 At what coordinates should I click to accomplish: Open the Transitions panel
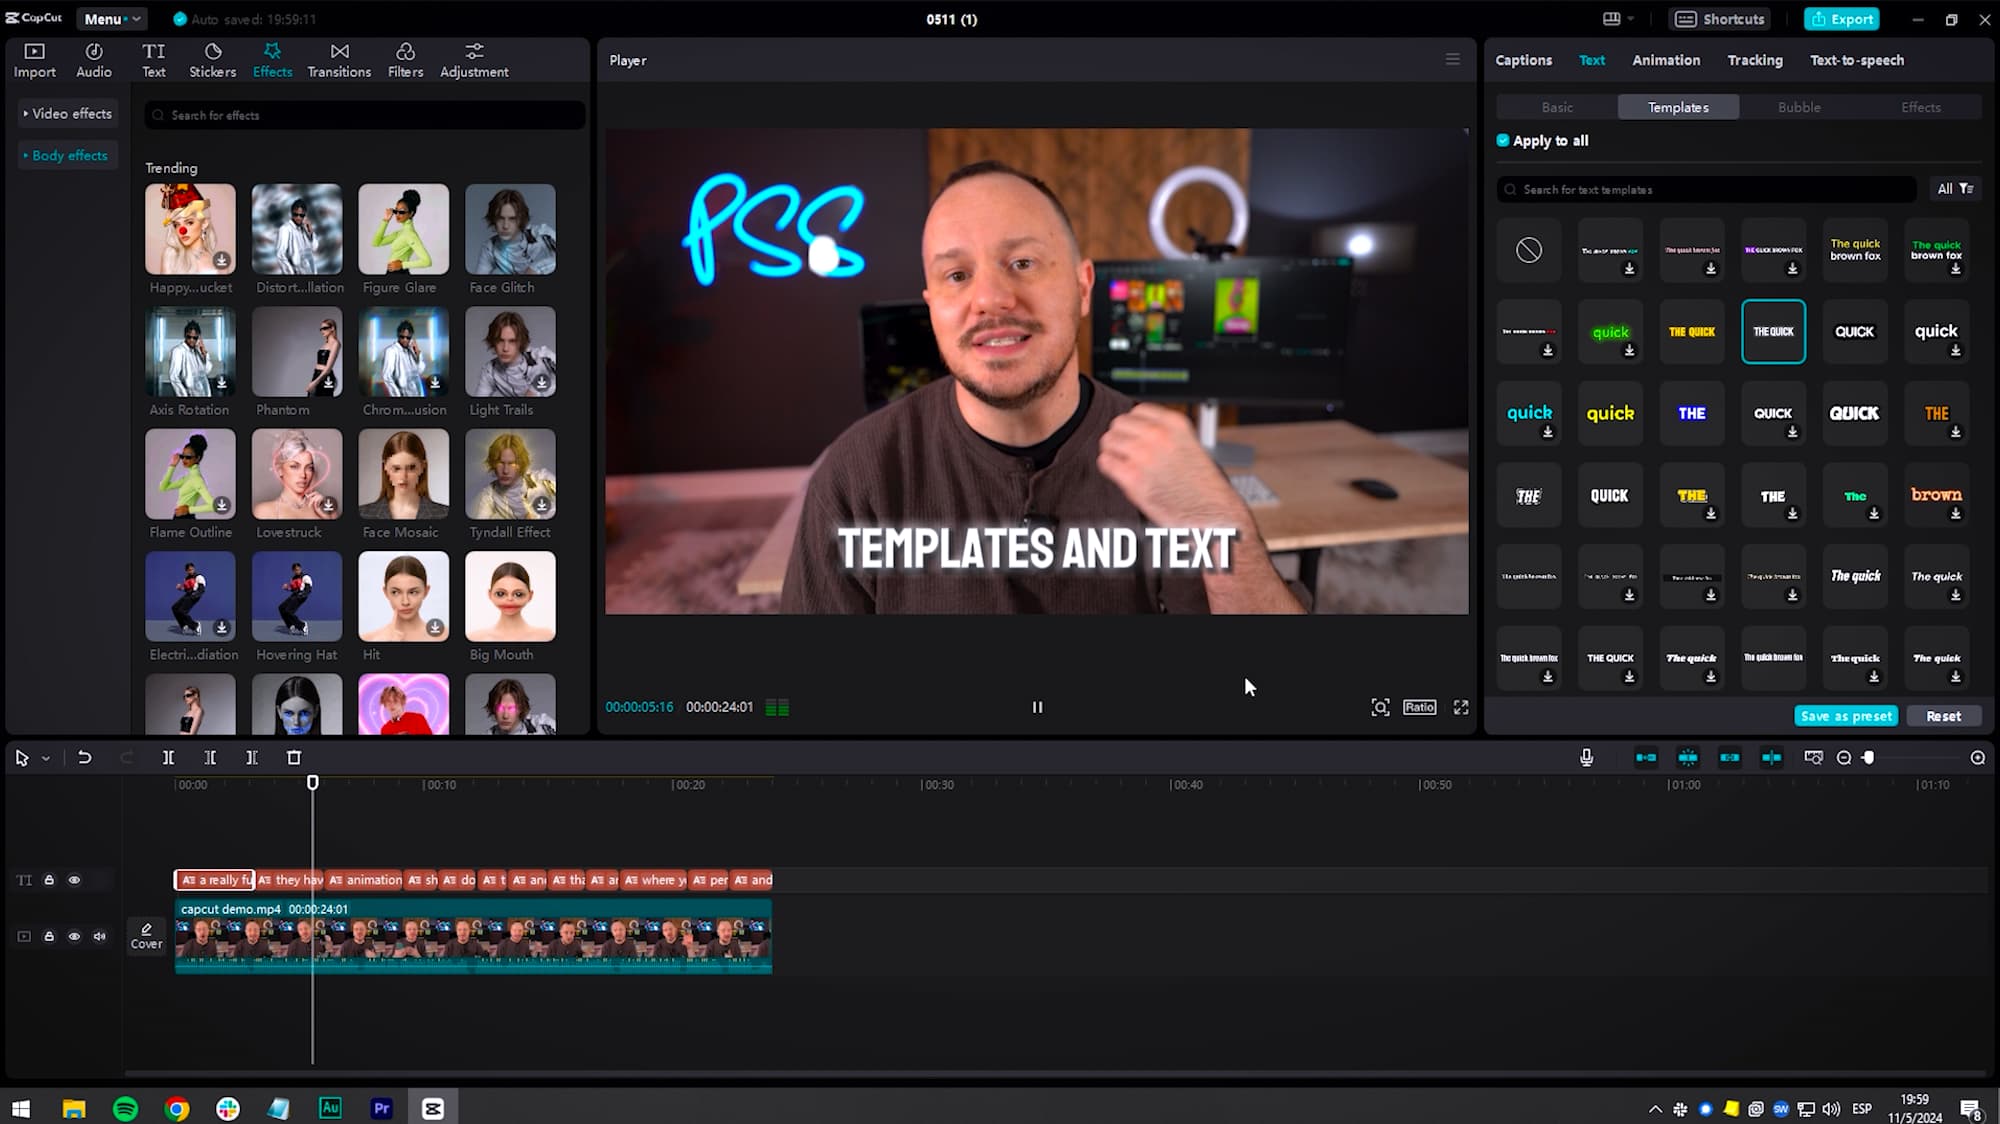[x=339, y=60]
